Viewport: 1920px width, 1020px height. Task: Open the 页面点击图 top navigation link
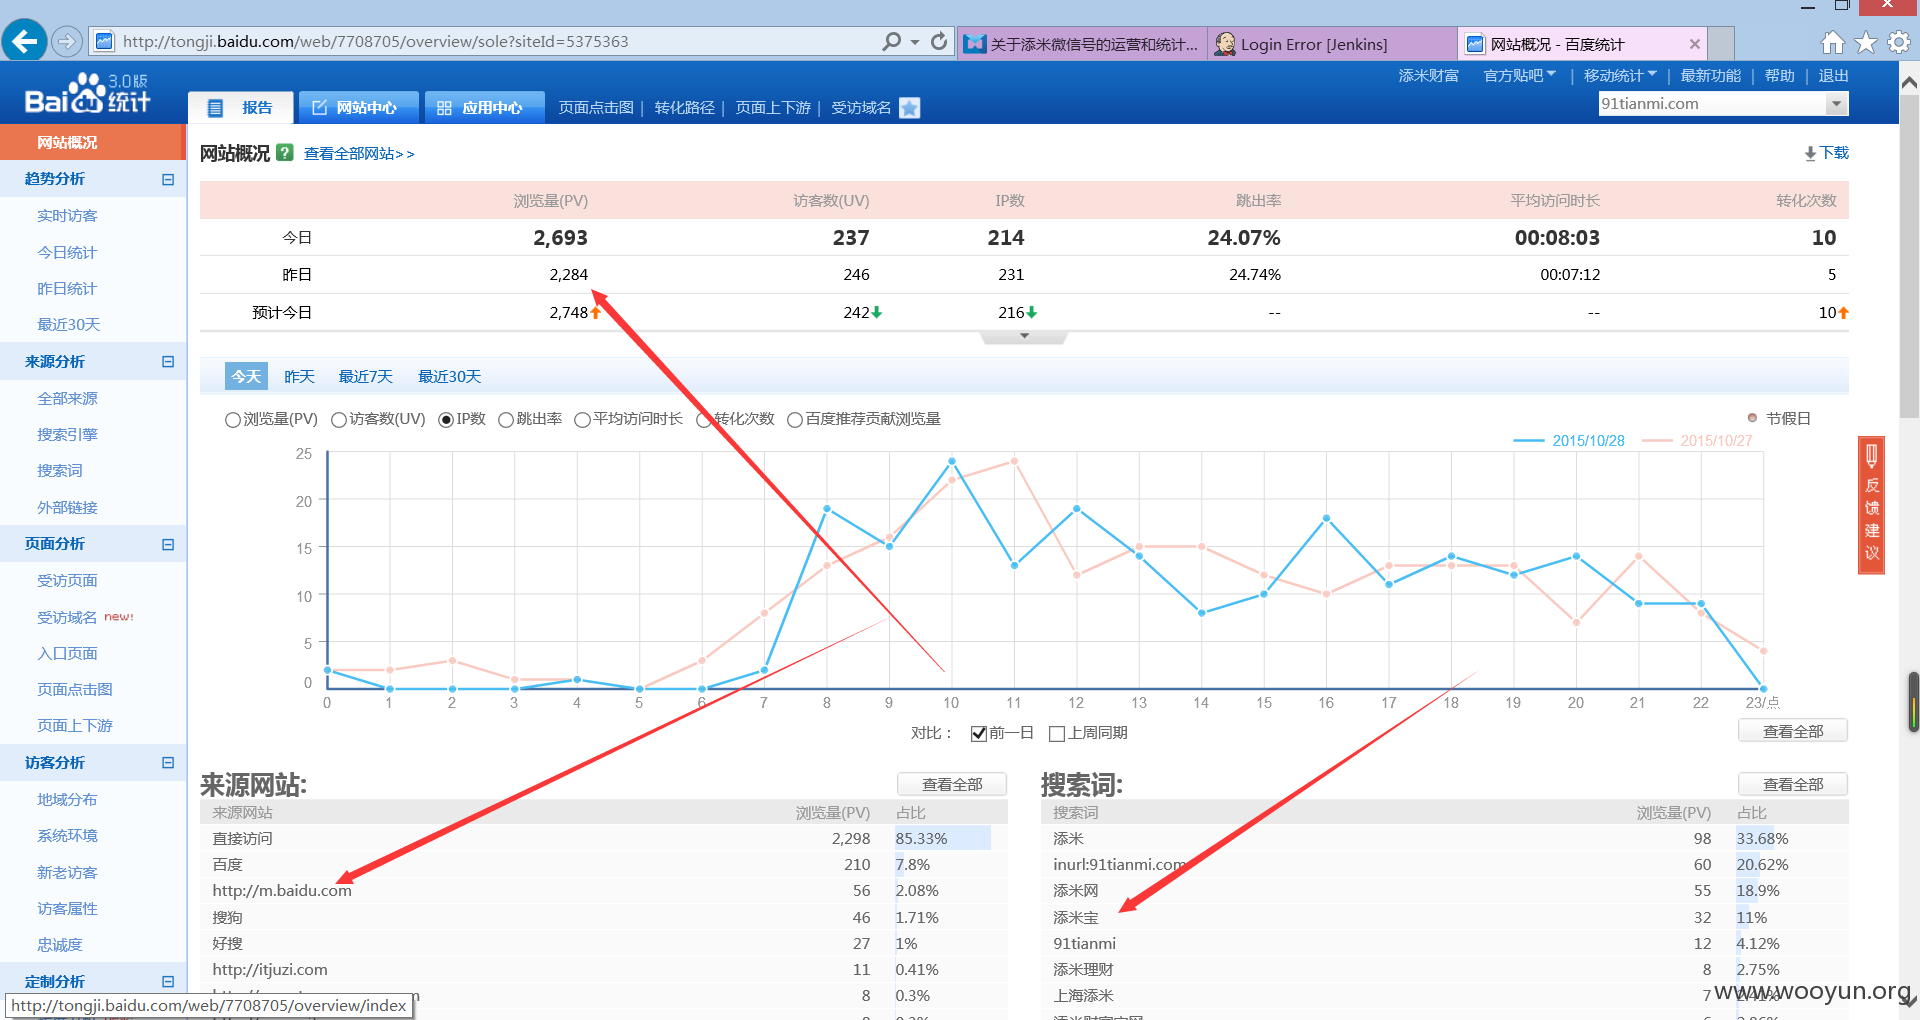[x=596, y=108]
